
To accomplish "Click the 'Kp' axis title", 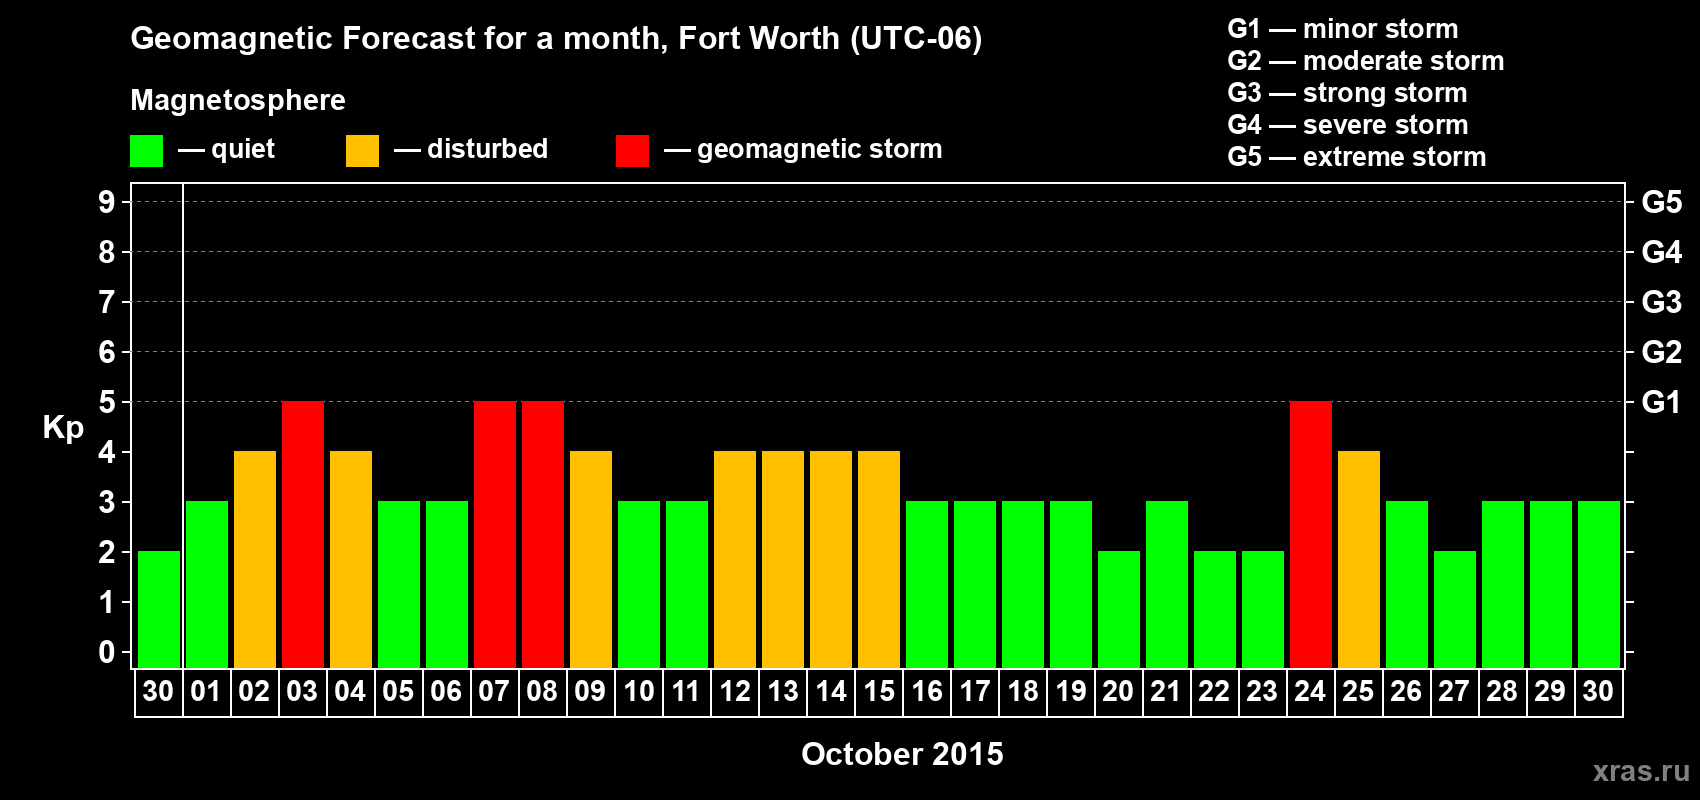I will (x=63, y=428).
